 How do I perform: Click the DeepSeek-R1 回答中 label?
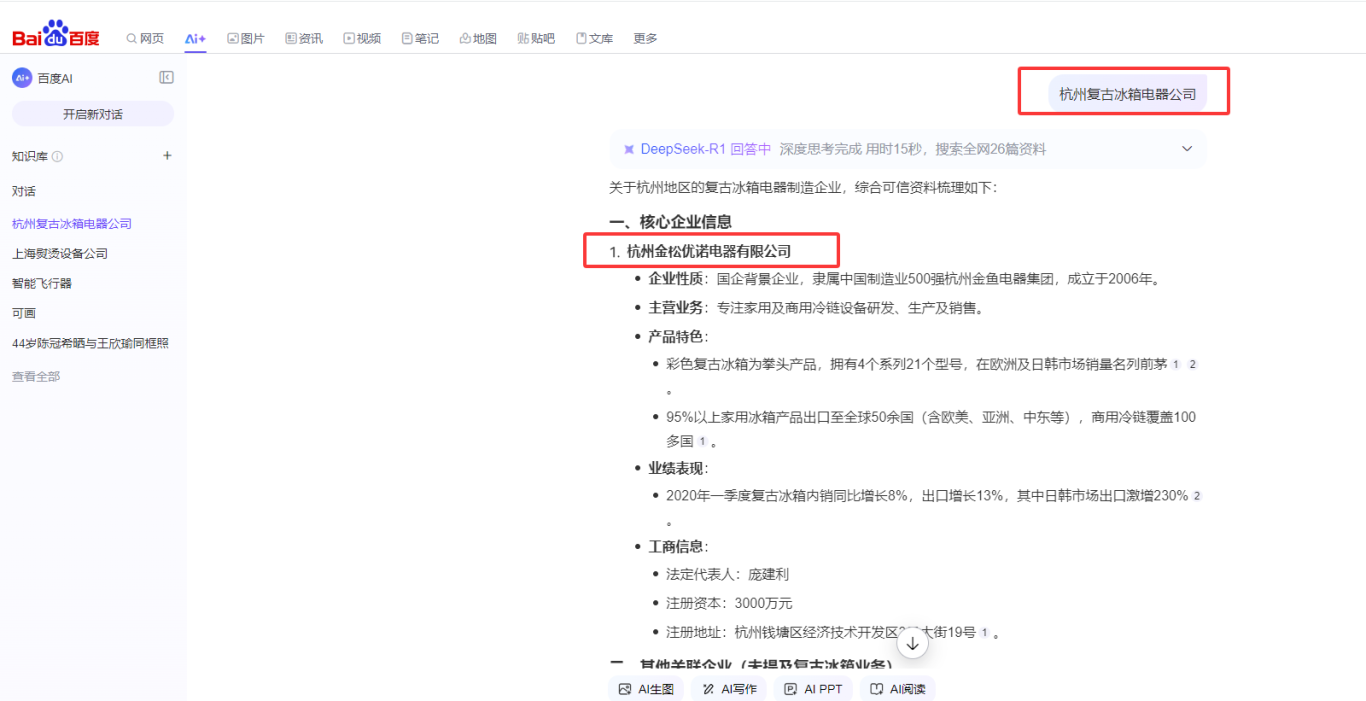(x=706, y=149)
